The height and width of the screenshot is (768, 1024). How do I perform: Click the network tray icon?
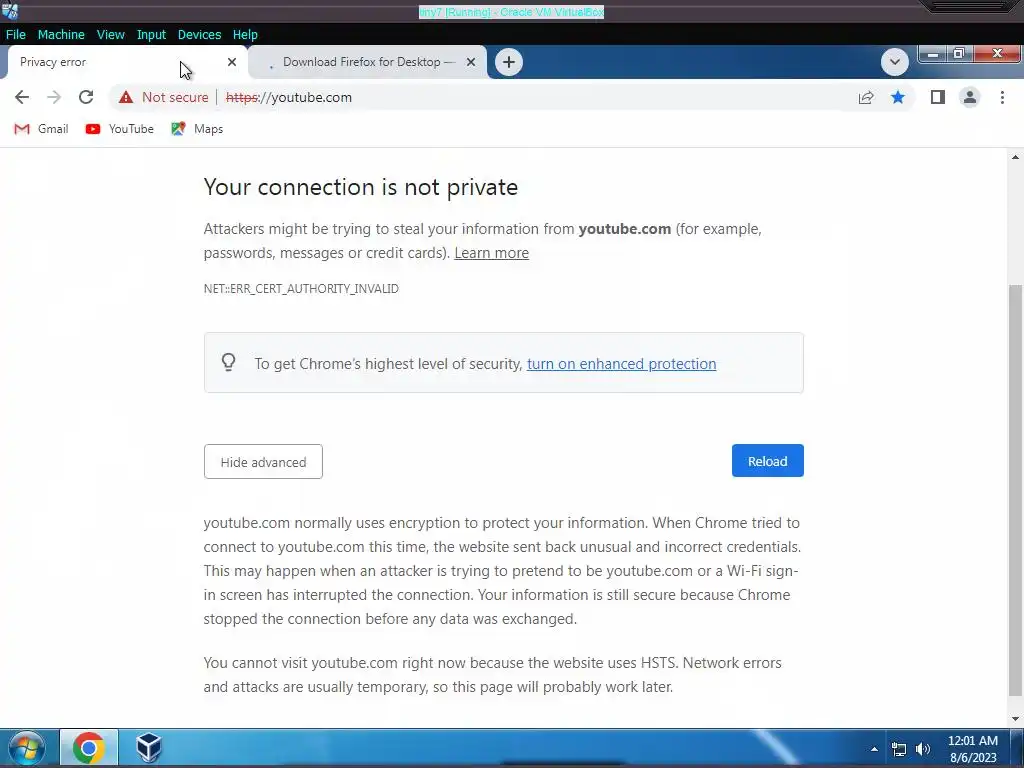(x=899, y=749)
